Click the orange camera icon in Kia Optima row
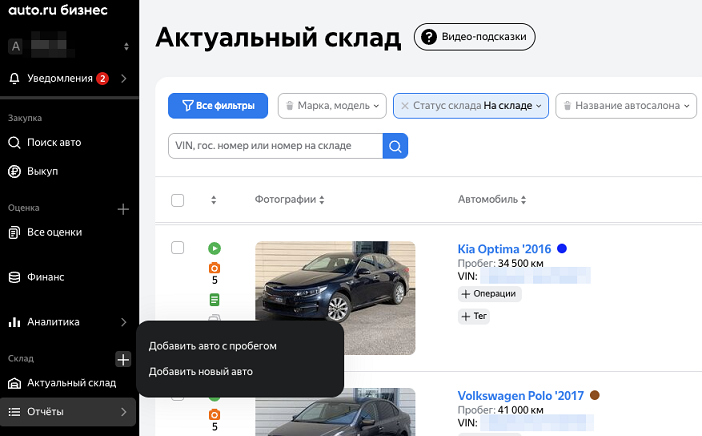Screen dimensions: 702x436 [214, 268]
